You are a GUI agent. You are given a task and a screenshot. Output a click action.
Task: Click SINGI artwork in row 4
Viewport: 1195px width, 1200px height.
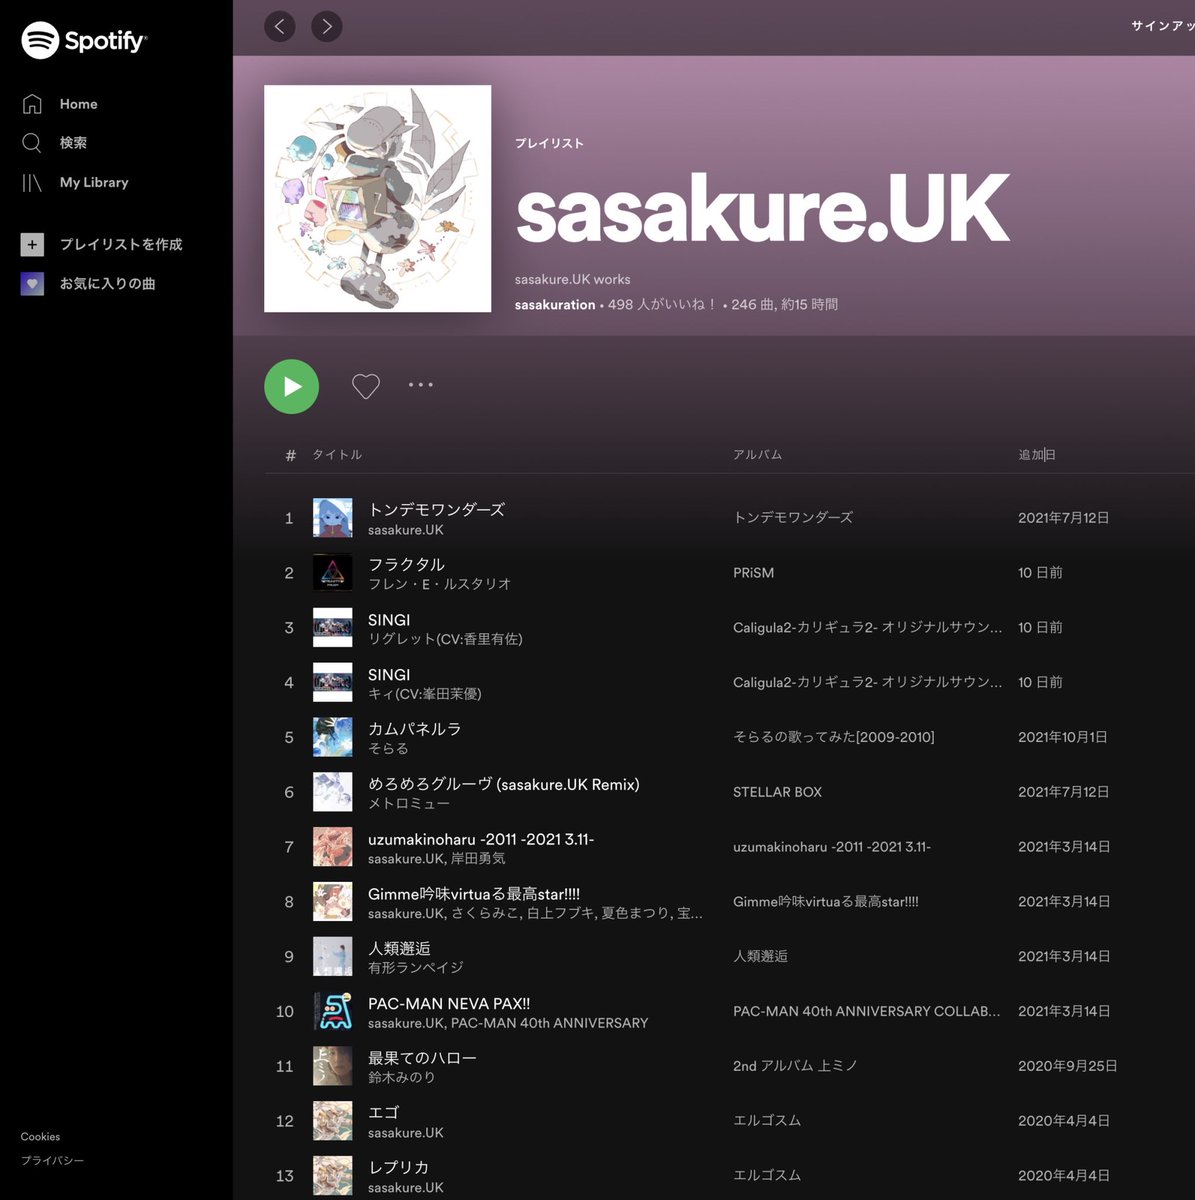click(332, 682)
